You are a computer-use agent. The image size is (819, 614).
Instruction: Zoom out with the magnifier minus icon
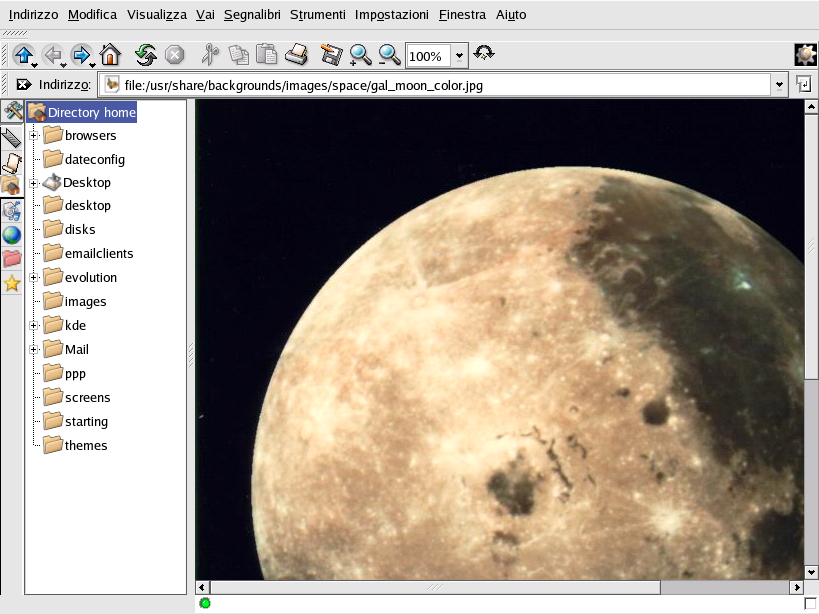[x=389, y=54]
